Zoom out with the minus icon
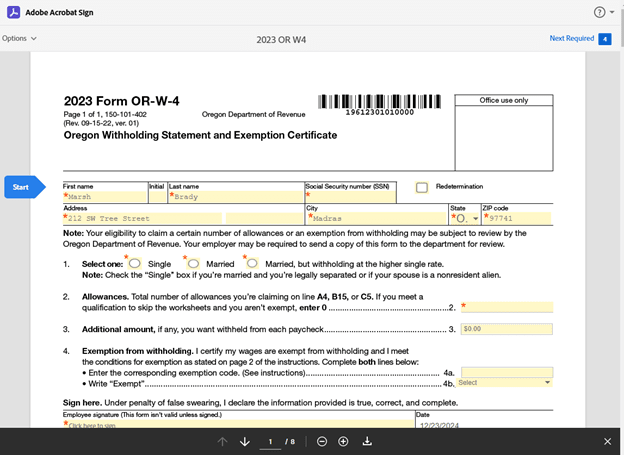The height and width of the screenshot is (455, 624). pyautogui.click(x=322, y=441)
